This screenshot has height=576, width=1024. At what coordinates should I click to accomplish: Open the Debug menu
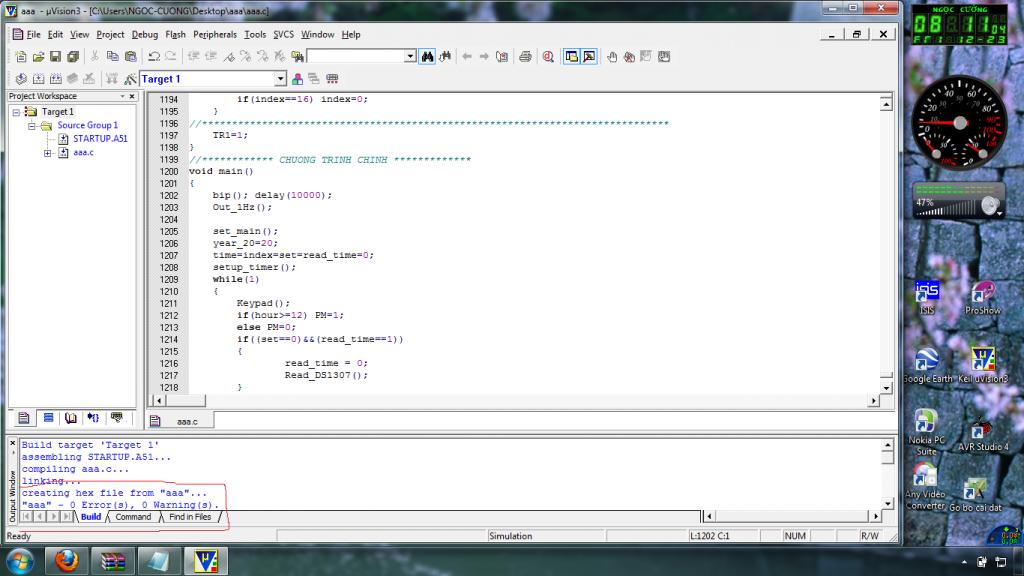coord(144,35)
